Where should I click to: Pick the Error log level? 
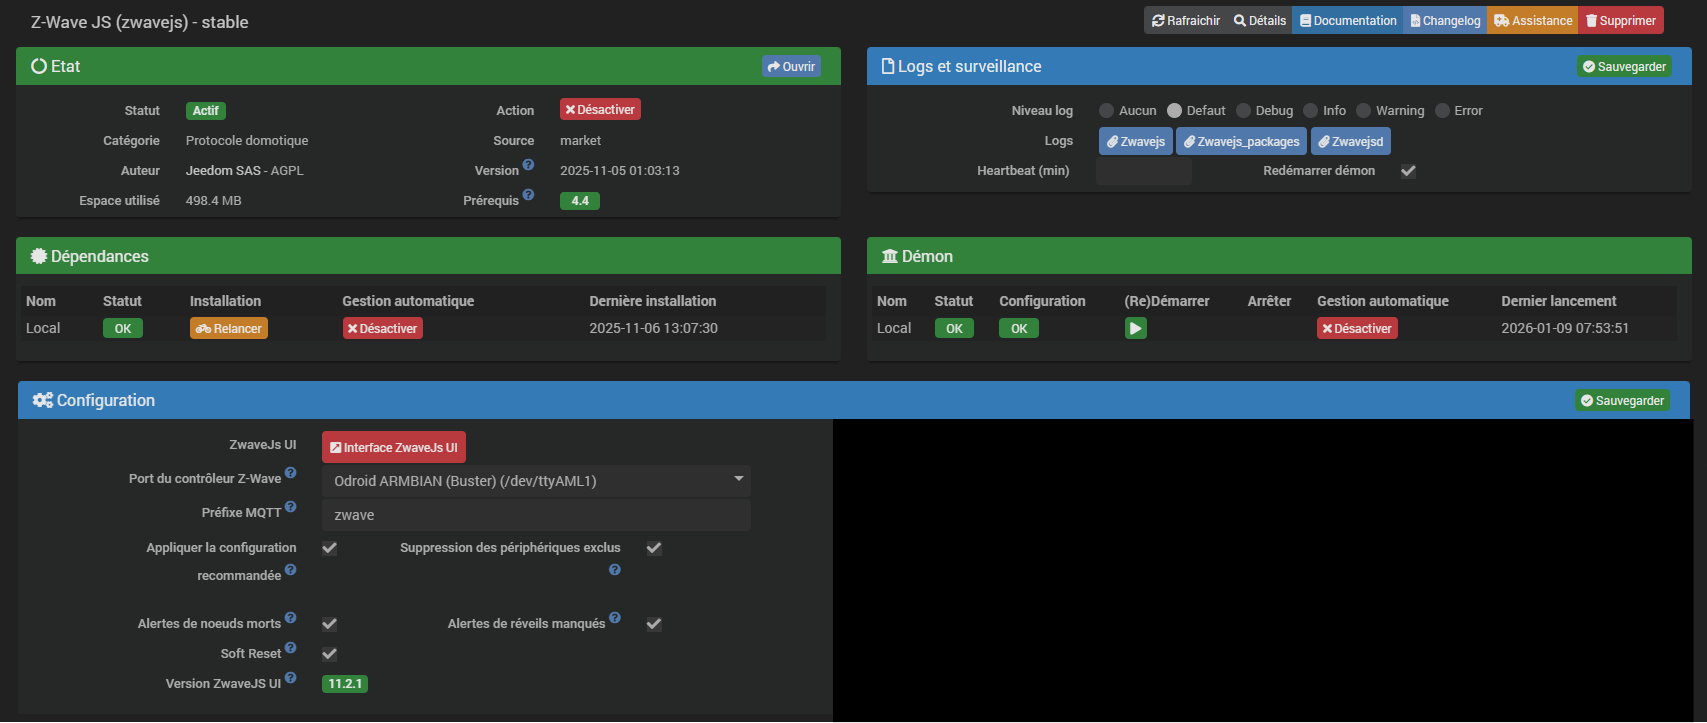[x=1442, y=111]
